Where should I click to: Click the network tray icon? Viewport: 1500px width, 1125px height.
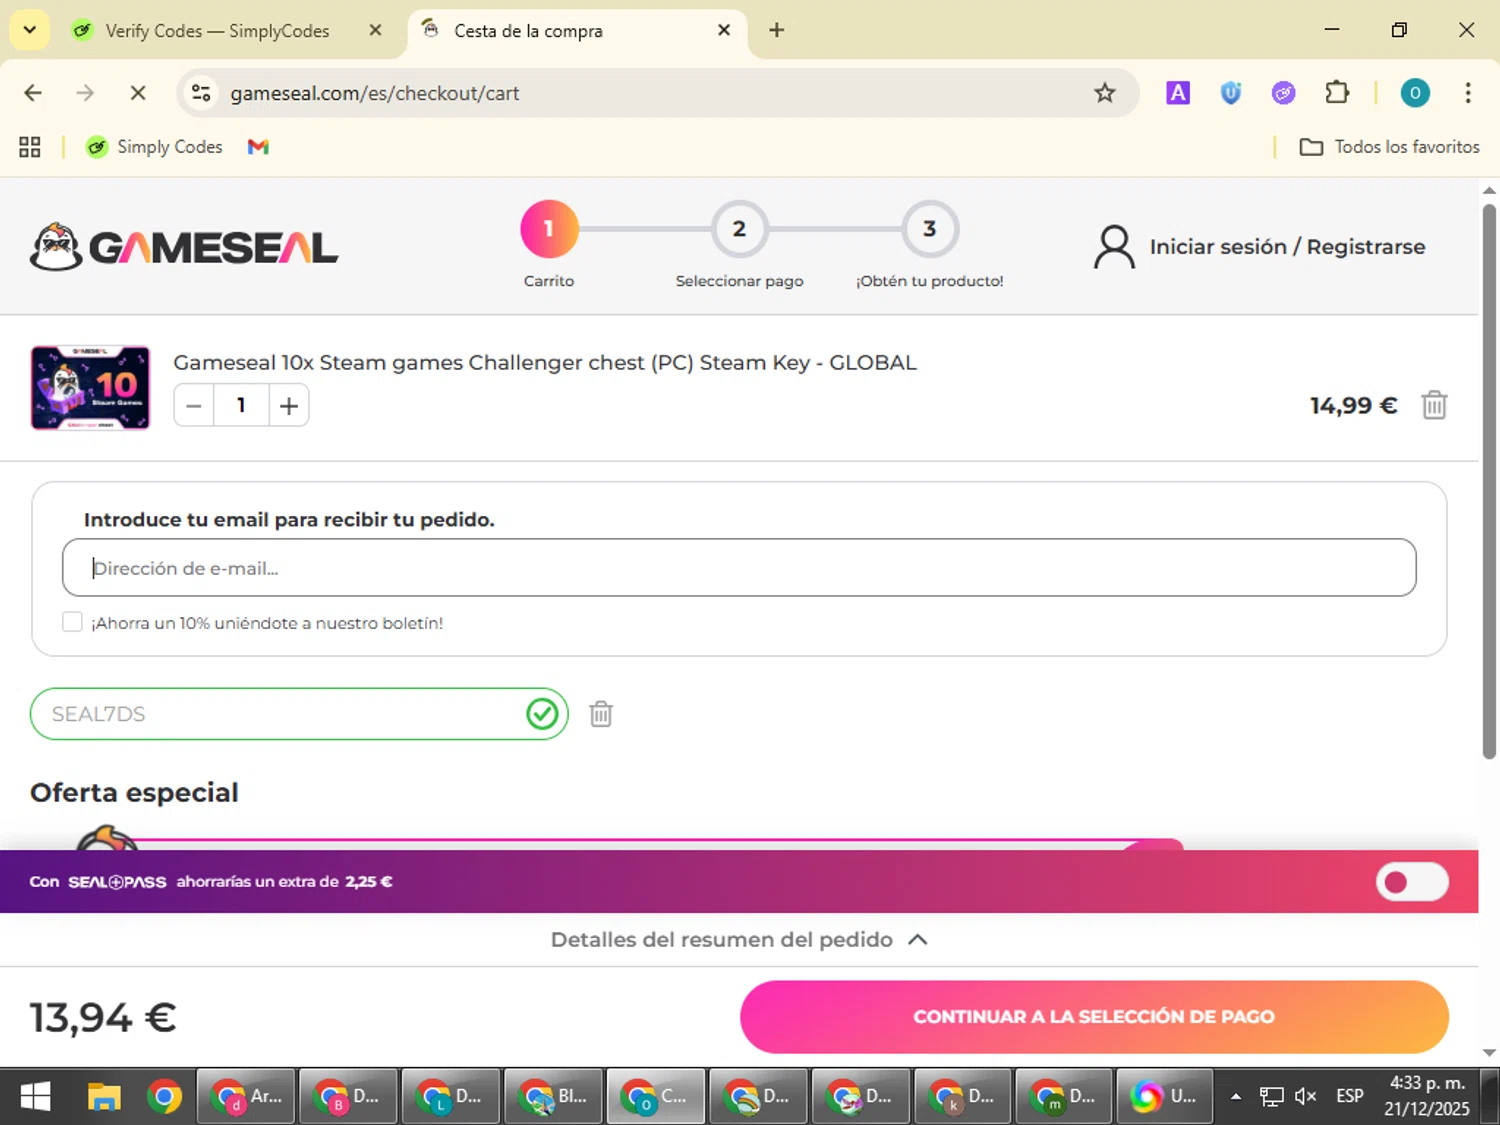(x=1271, y=1097)
